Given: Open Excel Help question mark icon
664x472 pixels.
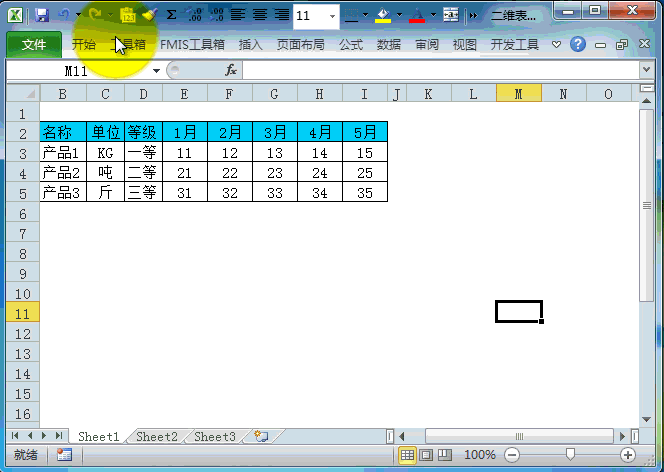Looking at the screenshot, I should 578,45.
